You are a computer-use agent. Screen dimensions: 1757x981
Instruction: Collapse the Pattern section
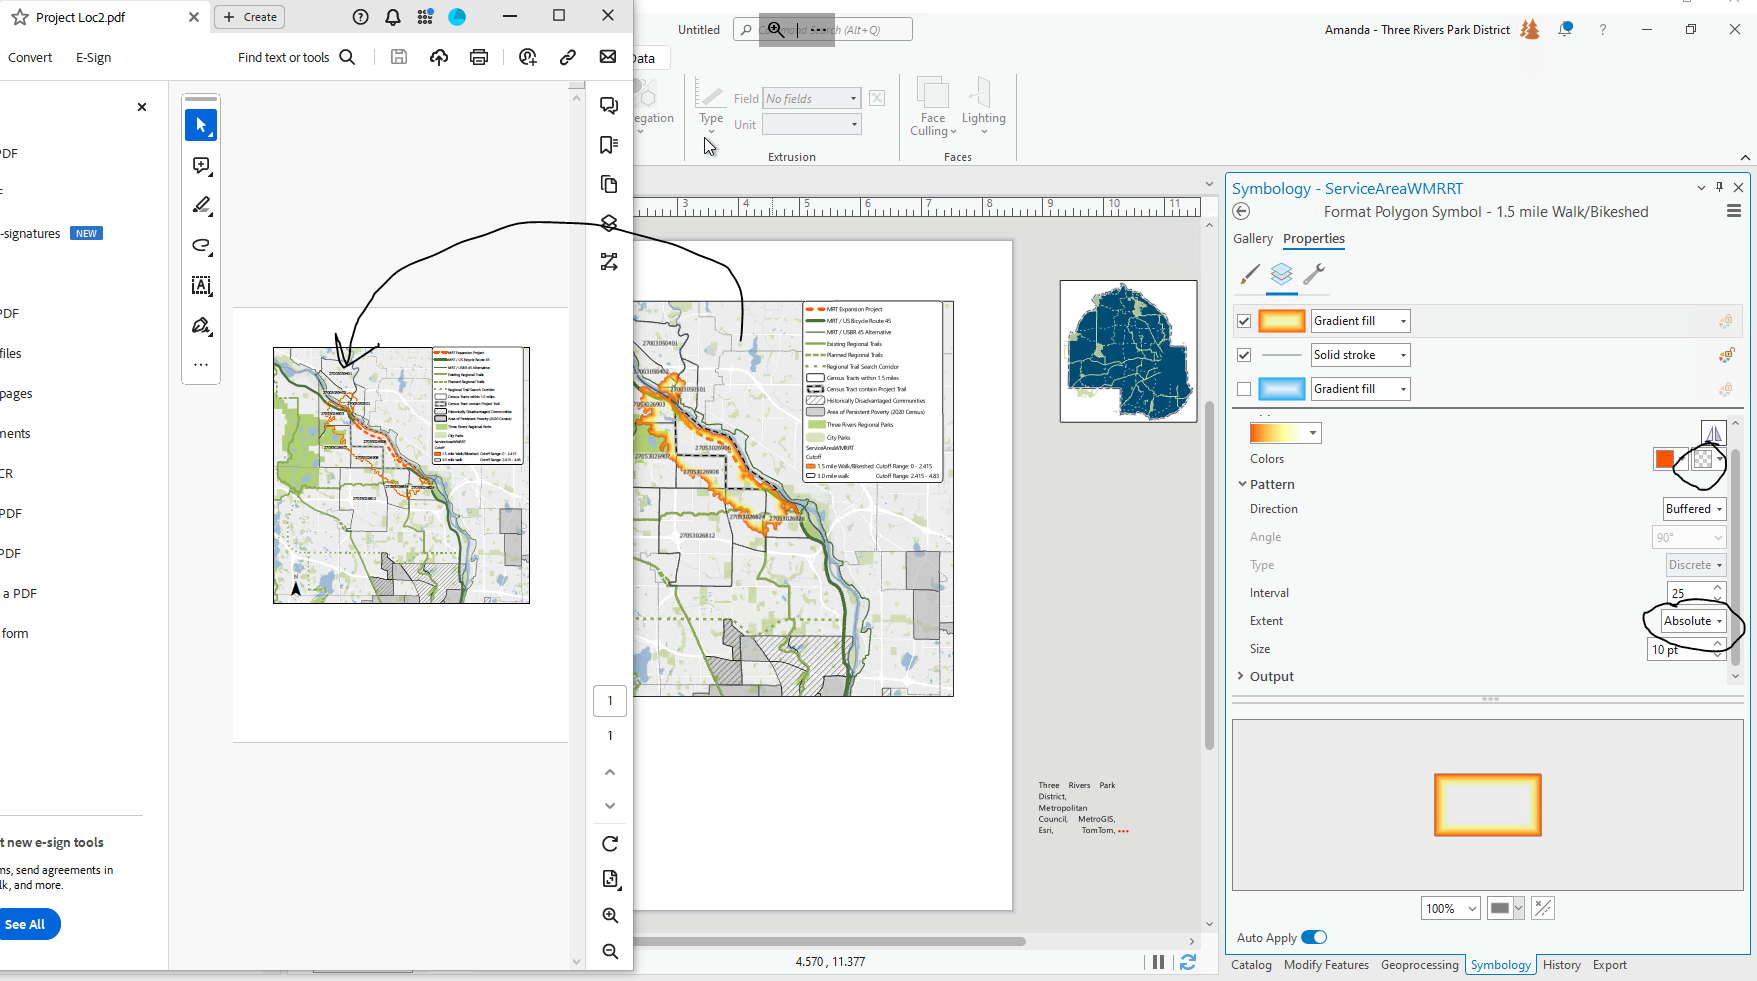1242,484
